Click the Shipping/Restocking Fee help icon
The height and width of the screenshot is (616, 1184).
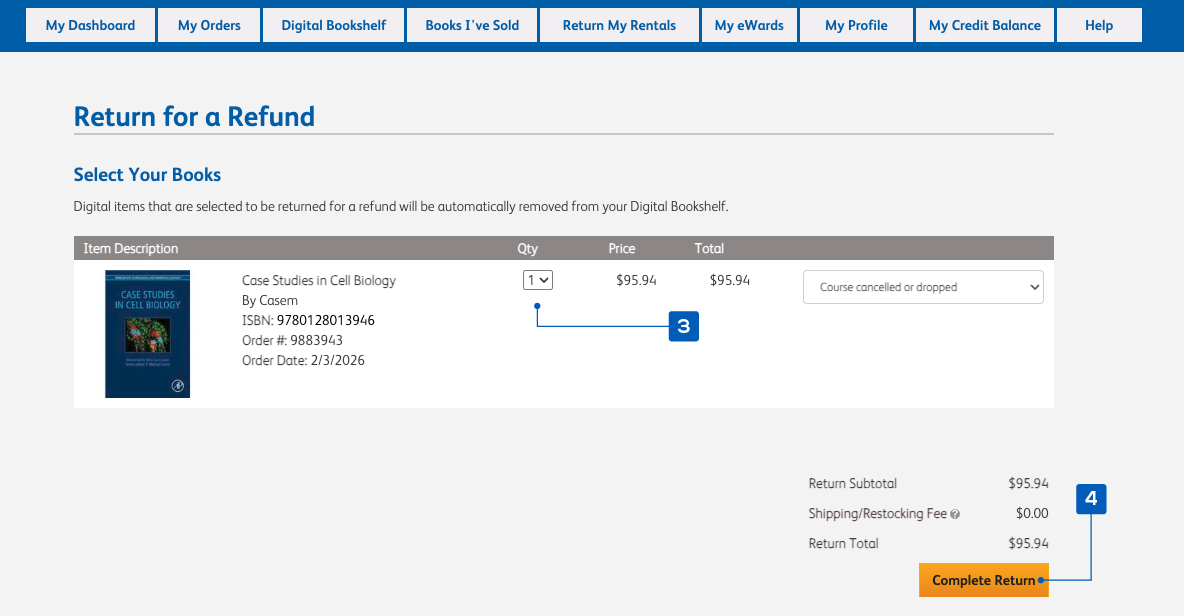coord(955,515)
